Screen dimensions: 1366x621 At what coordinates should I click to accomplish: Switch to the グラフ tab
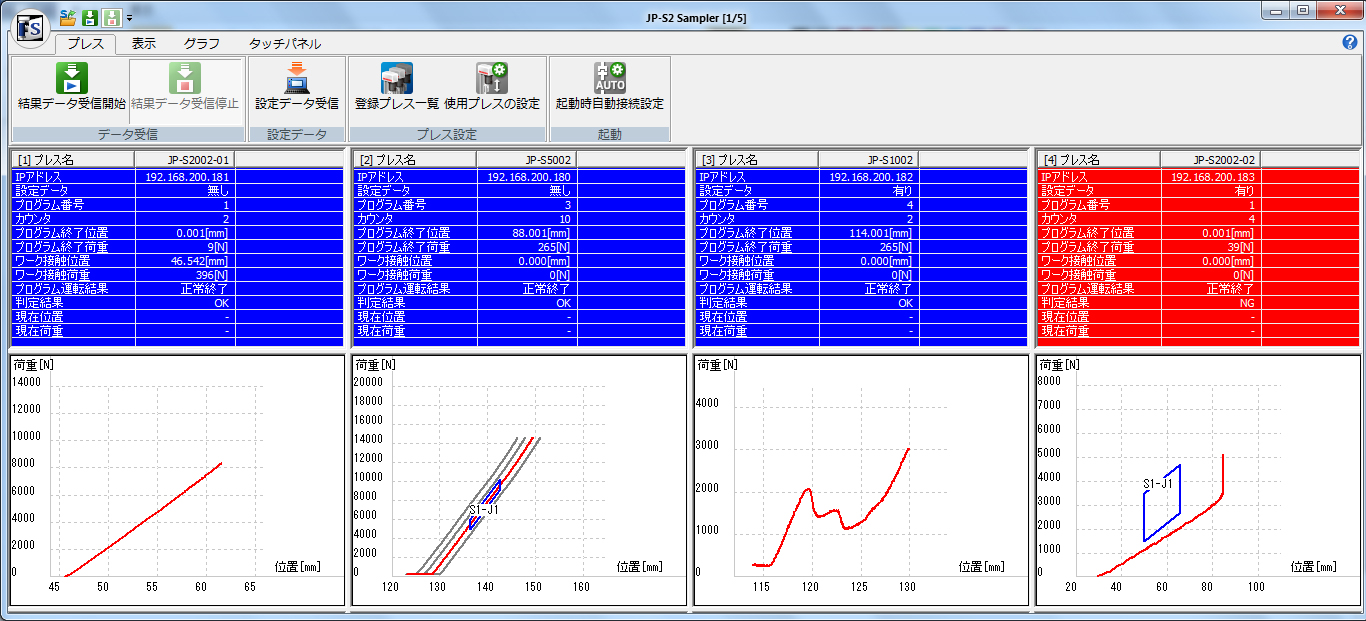click(x=202, y=44)
